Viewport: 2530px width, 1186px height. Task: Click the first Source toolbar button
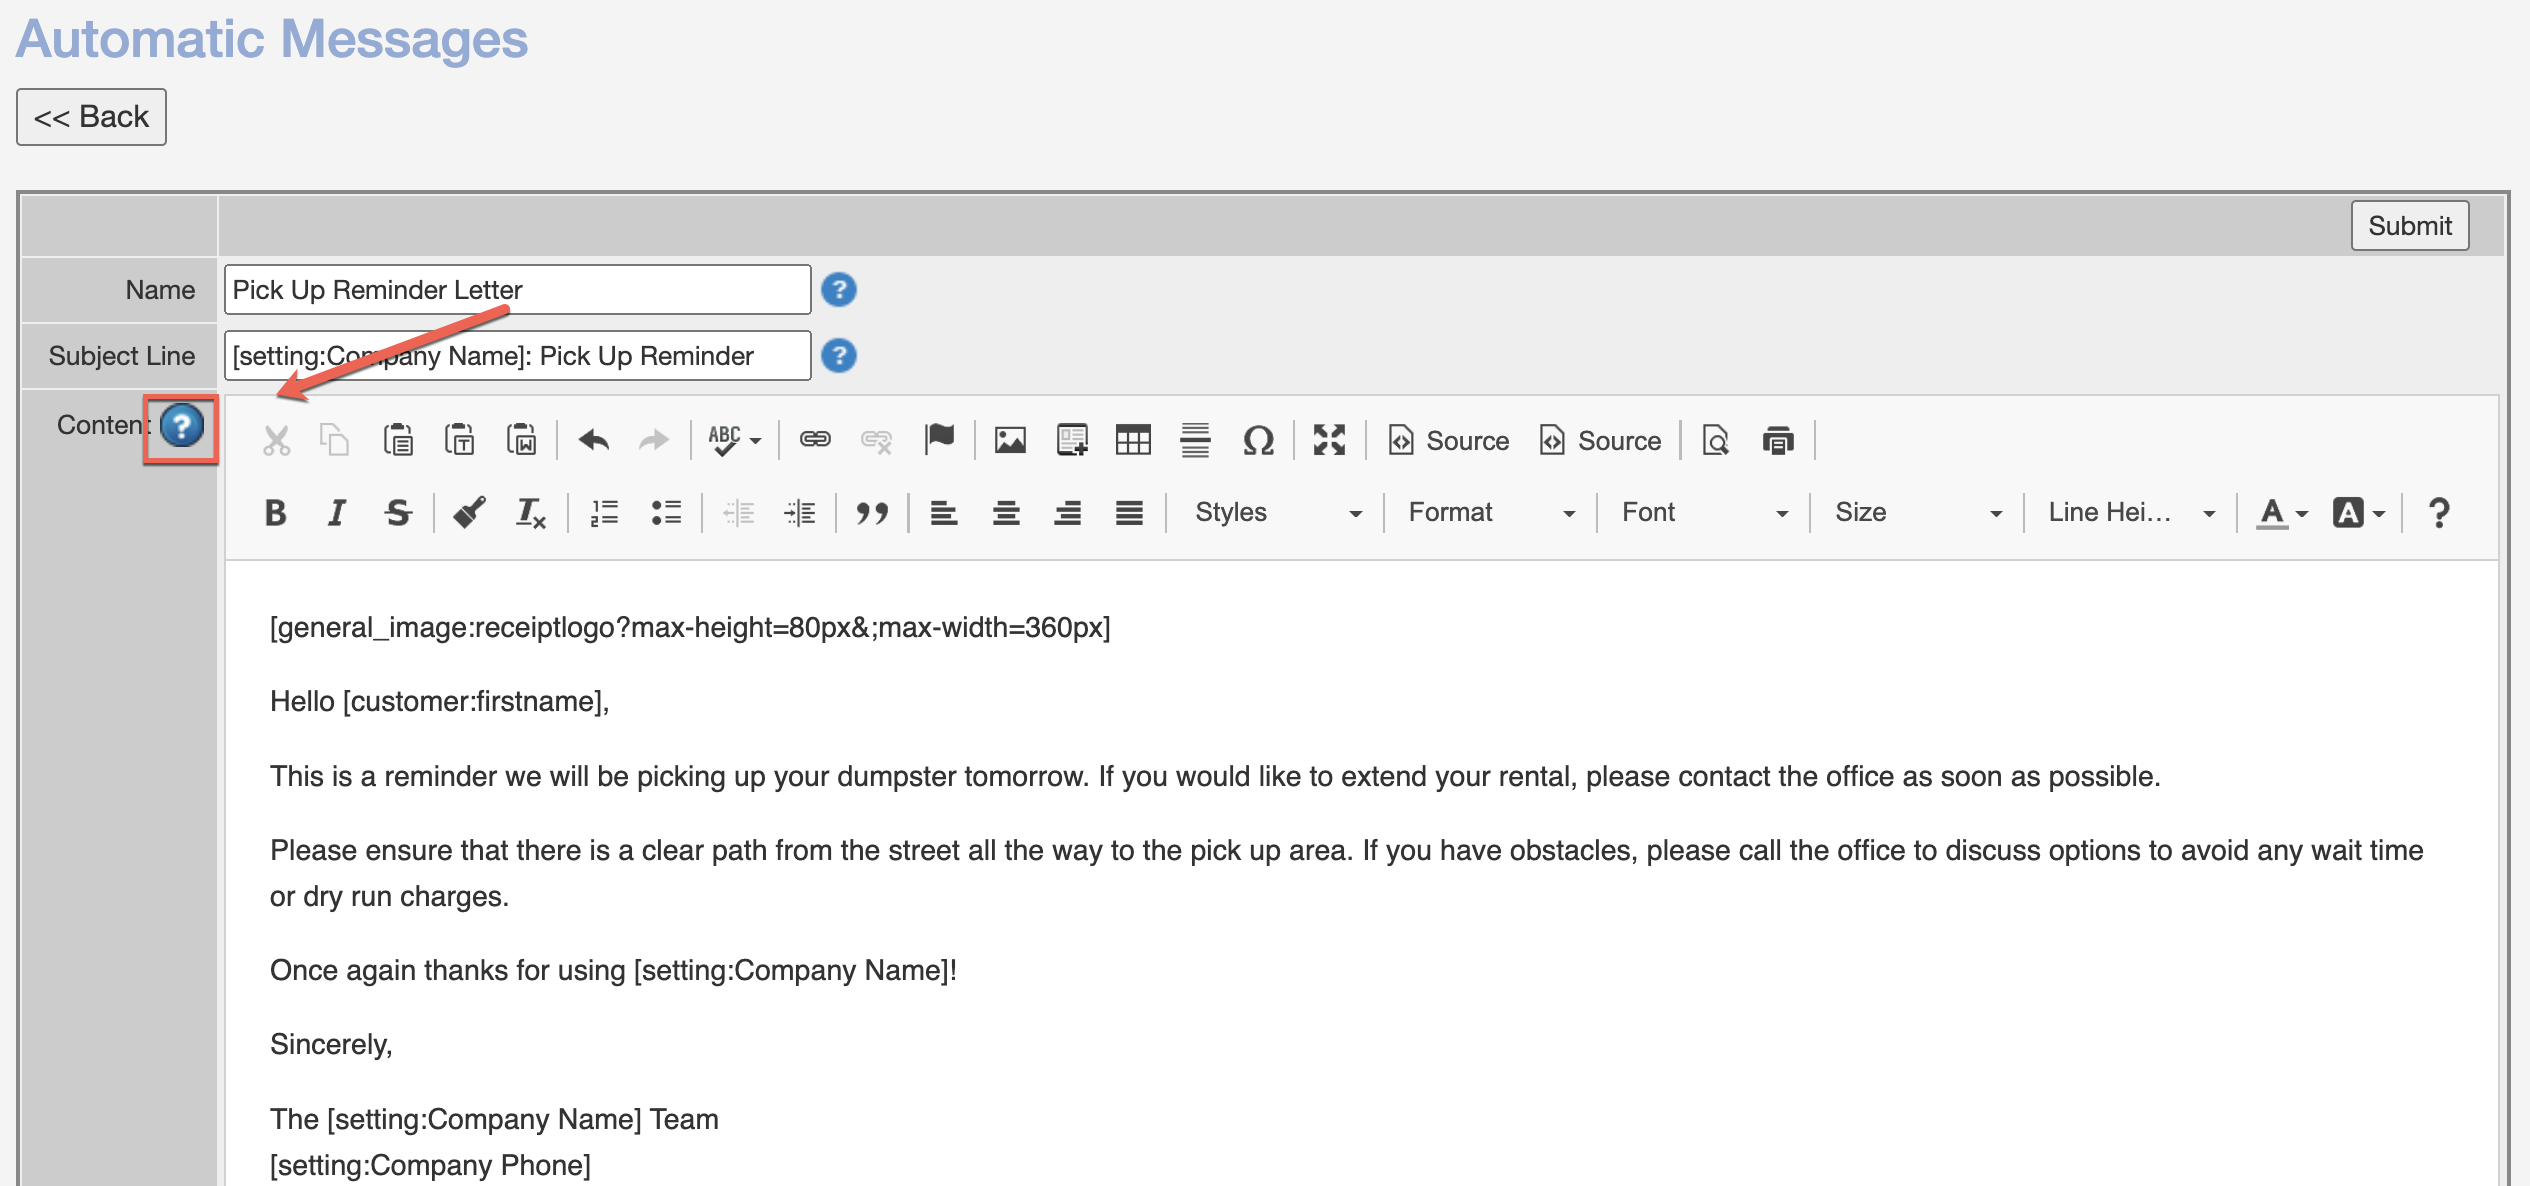pyautogui.click(x=1448, y=440)
